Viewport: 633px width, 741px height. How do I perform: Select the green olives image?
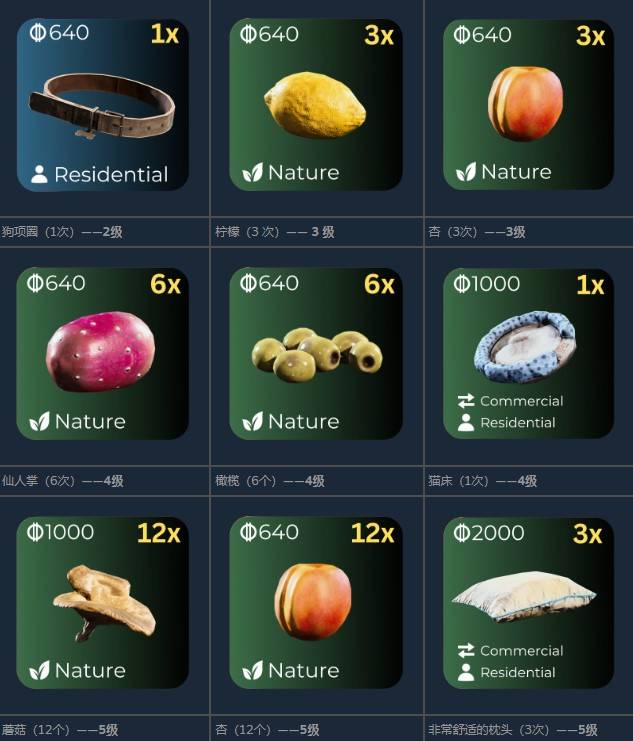tap(317, 355)
